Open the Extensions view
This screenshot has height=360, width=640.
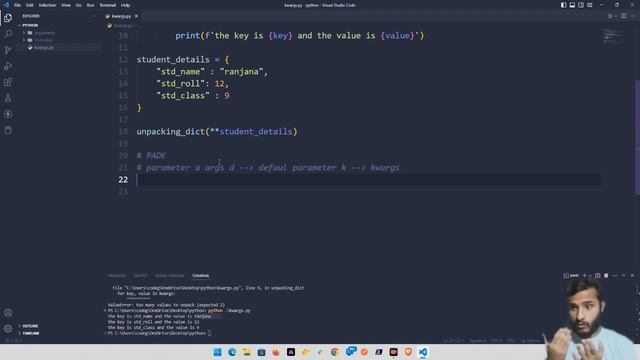click(8, 82)
